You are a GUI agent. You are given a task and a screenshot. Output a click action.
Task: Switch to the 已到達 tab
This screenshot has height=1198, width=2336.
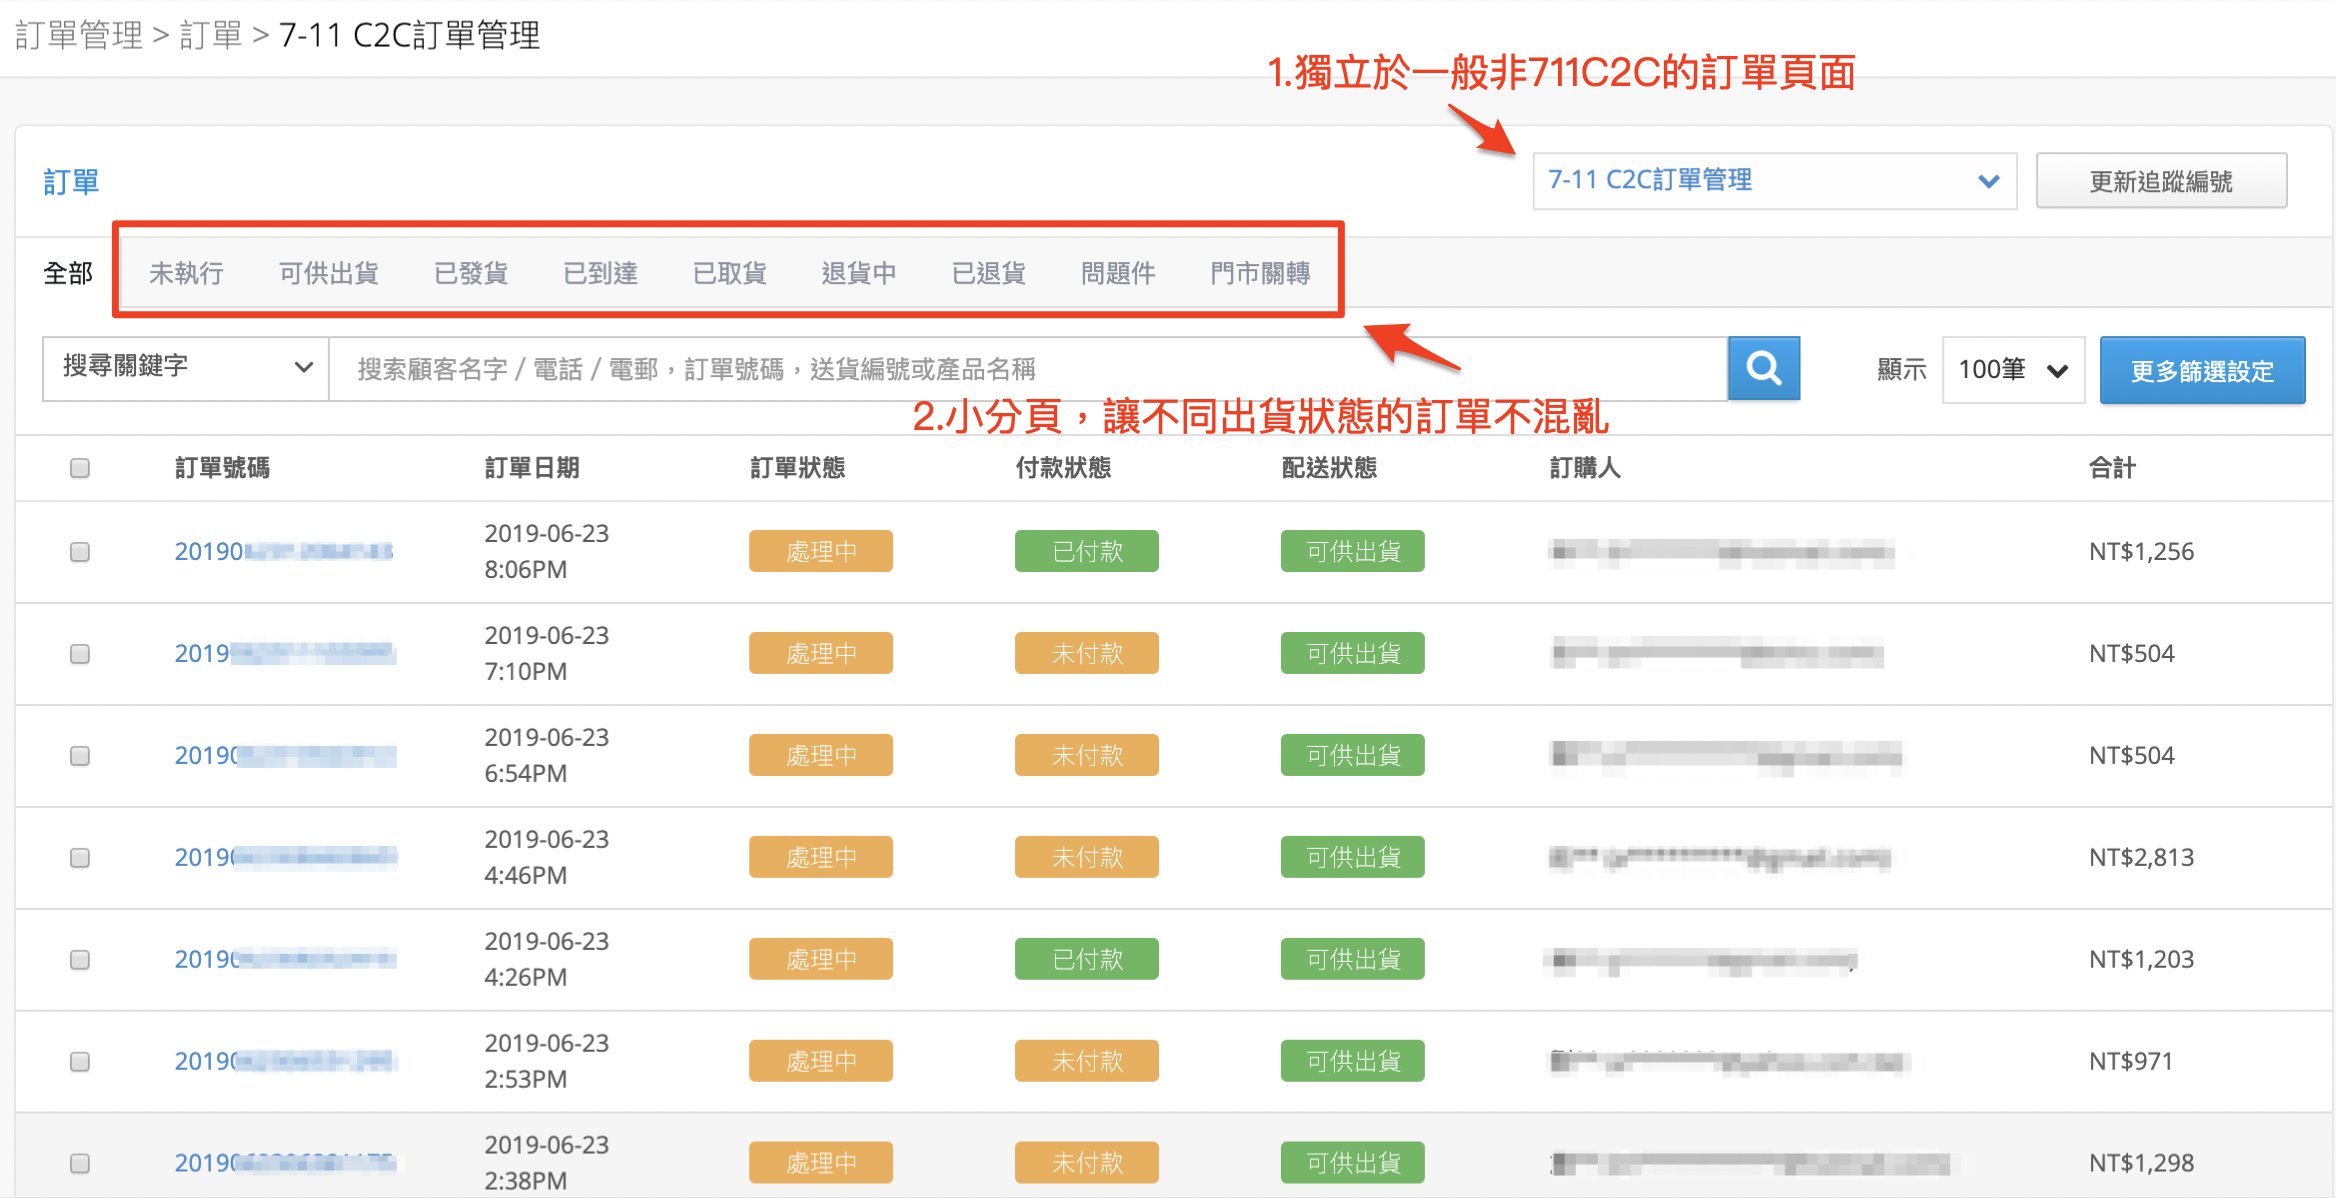600,273
